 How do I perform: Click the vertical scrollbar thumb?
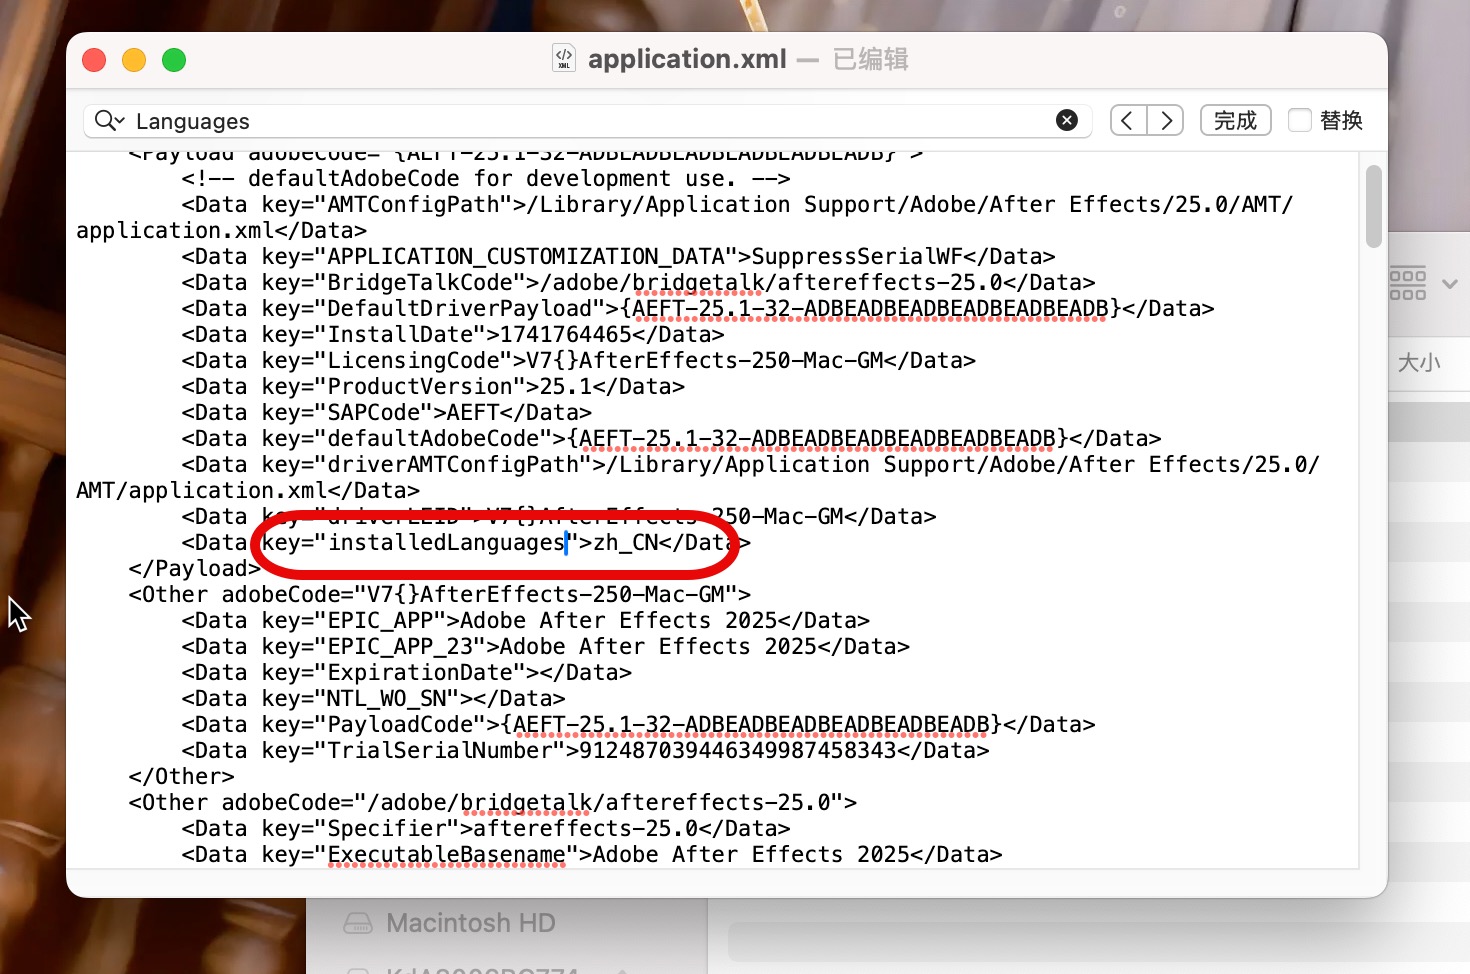[x=1374, y=206]
